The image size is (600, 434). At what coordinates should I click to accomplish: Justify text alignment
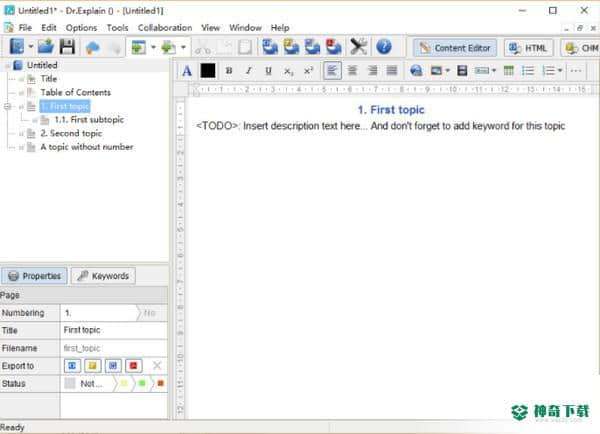[392, 70]
